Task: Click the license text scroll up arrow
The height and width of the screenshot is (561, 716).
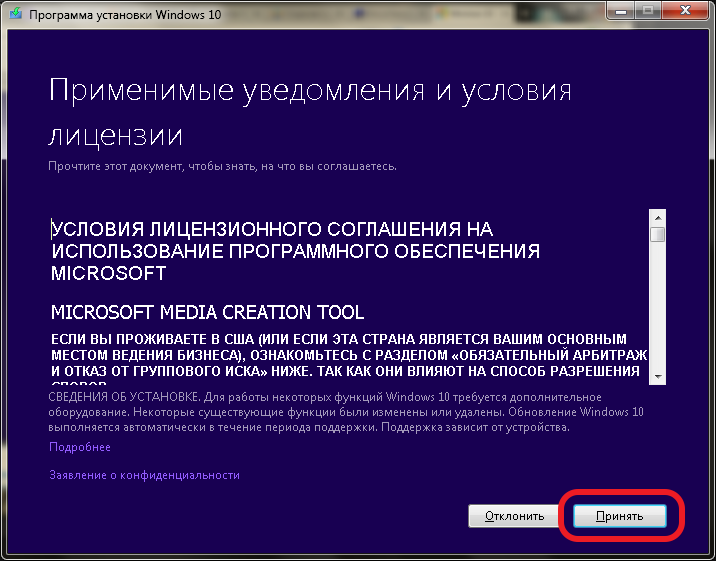Action: (657, 217)
